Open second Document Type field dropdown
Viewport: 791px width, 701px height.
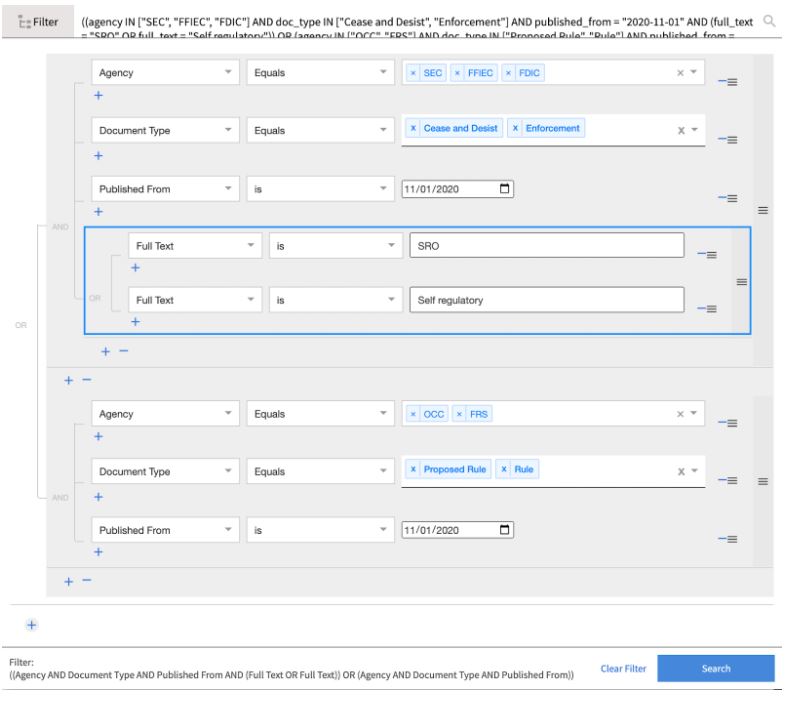tap(165, 471)
